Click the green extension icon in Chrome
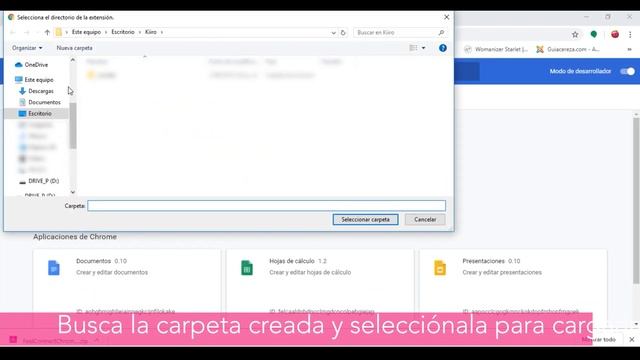 click(594, 35)
